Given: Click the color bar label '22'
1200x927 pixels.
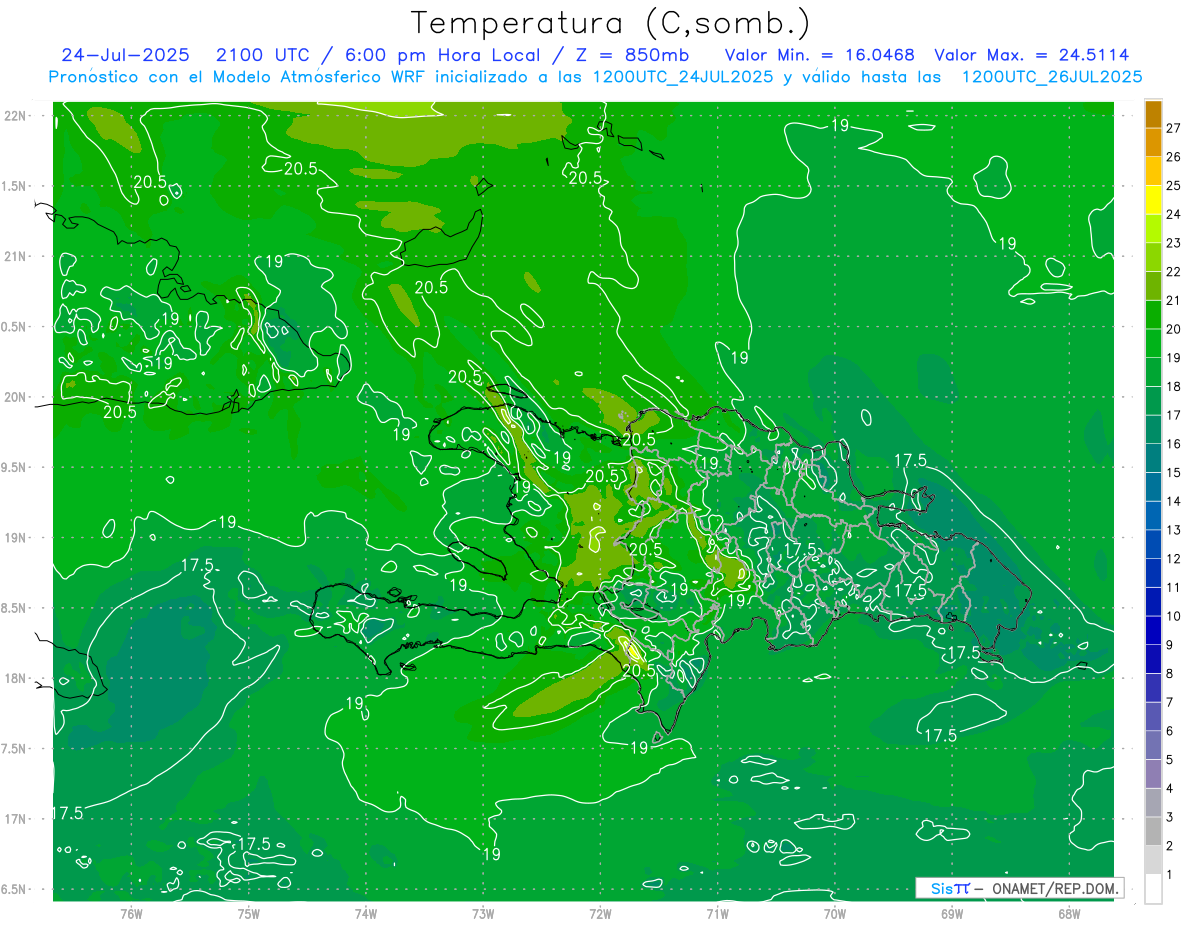Looking at the screenshot, I should pyautogui.click(x=1174, y=271).
